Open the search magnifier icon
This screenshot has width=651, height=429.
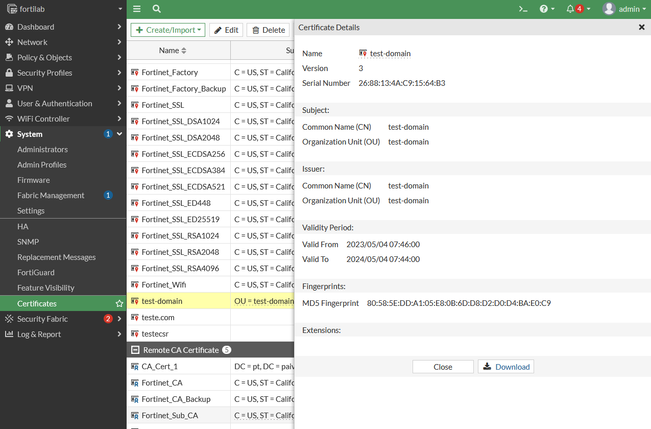(157, 9)
